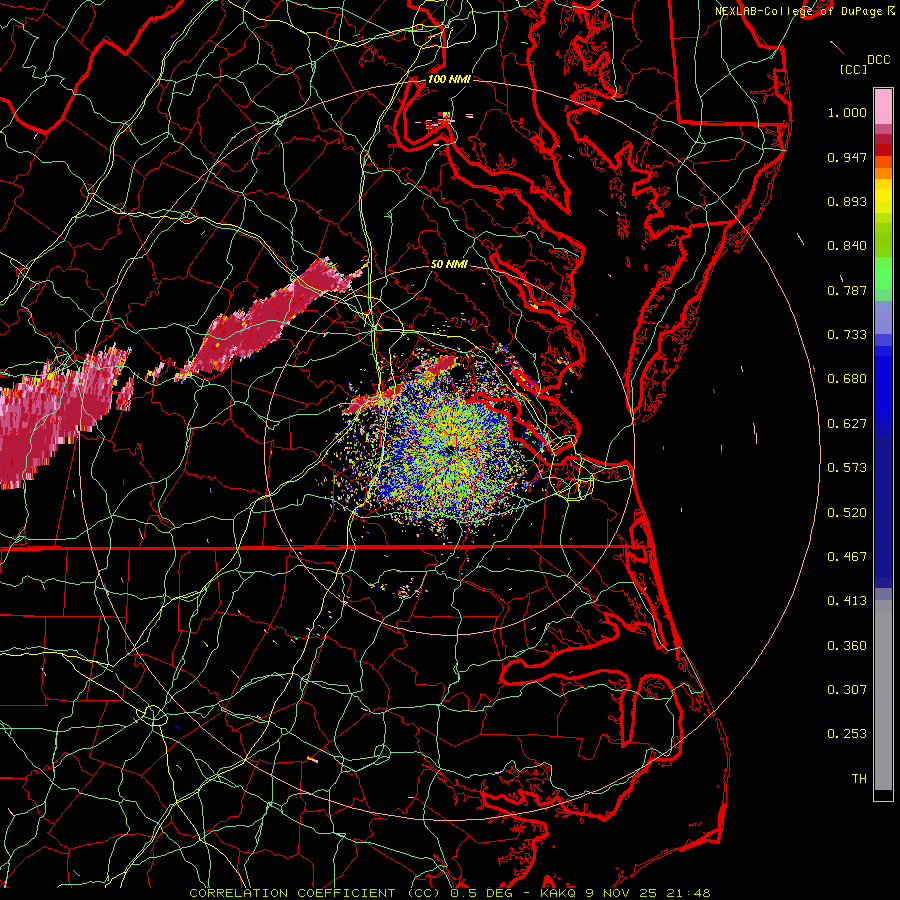Click the TH label at the scale bottom
The image size is (900, 900).
859,779
